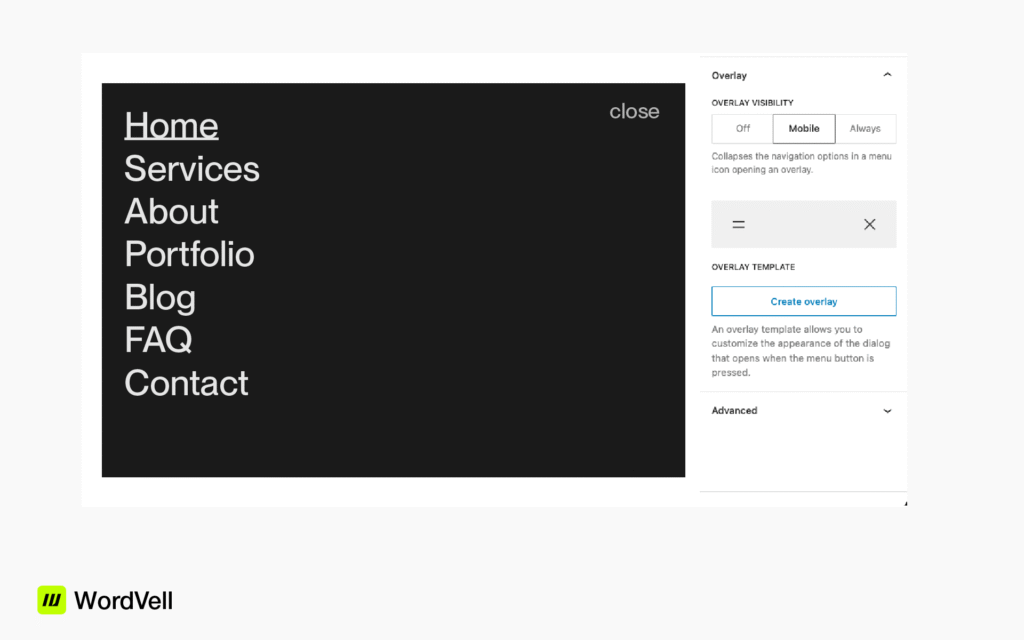The width and height of the screenshot is (1024, 640).
Task: Click the hamburger menu icon in the preview
Action: pos(738,224)
